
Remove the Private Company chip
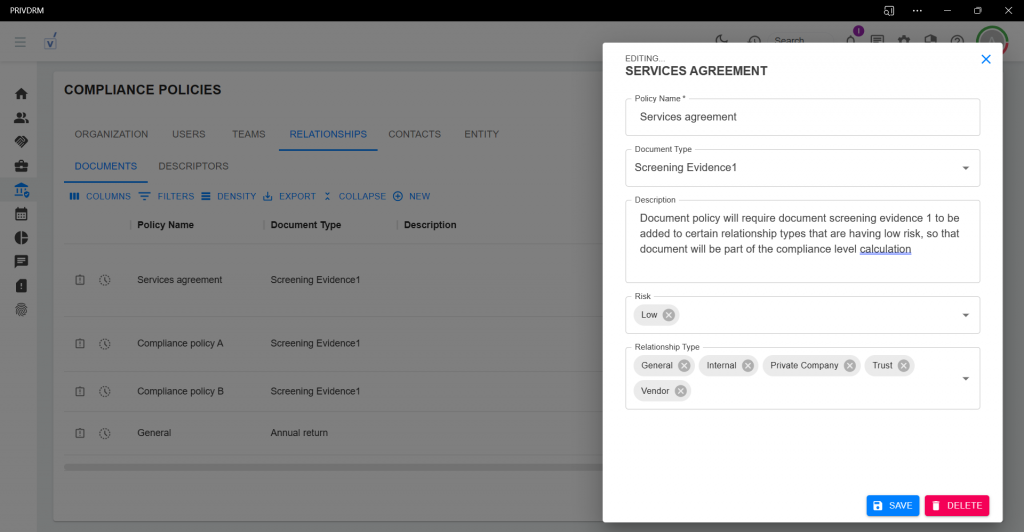coord(850,366)
